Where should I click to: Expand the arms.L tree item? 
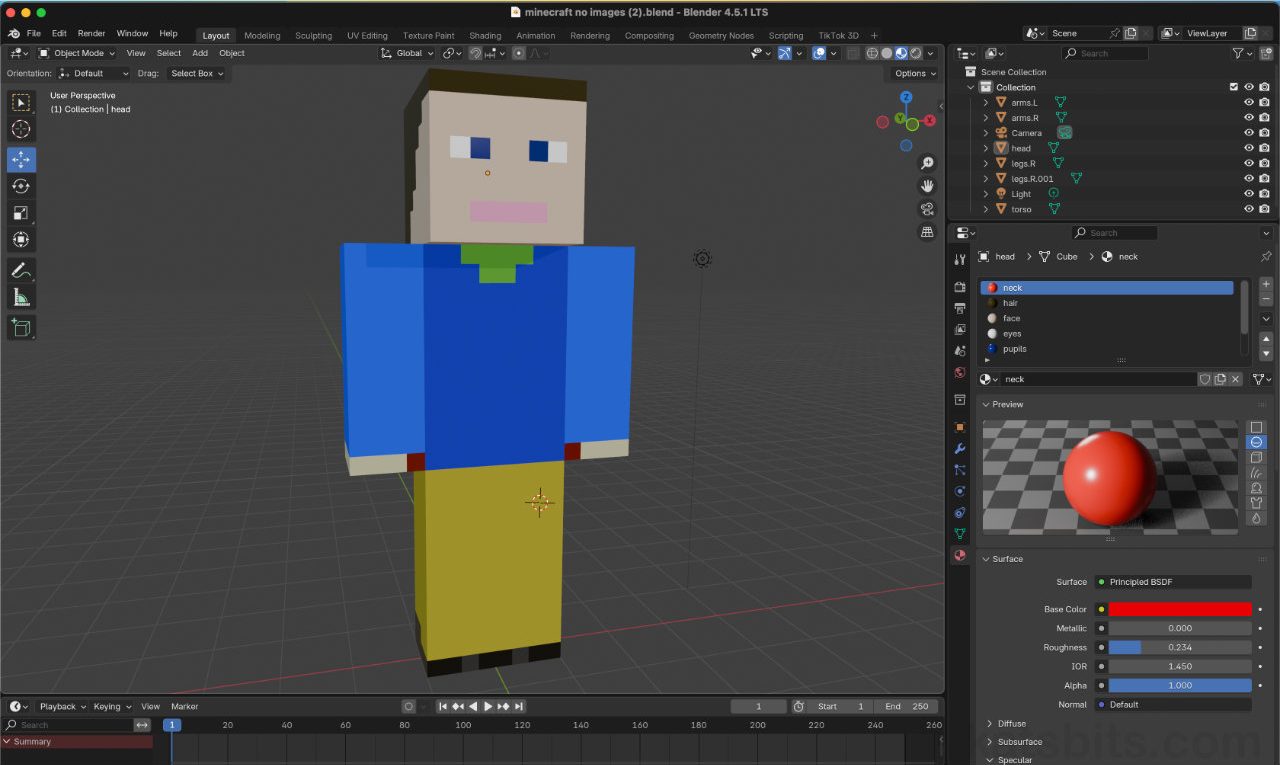tap(986, 102)
